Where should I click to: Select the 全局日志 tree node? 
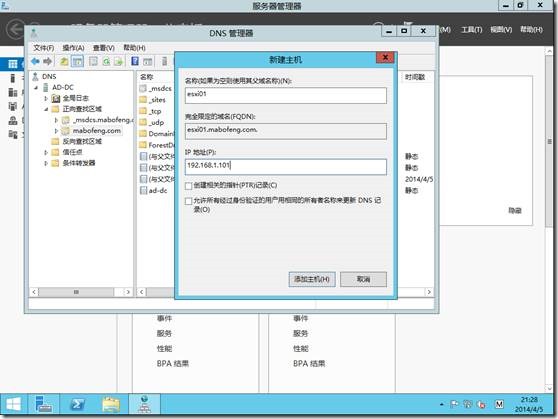click(75, 98)
